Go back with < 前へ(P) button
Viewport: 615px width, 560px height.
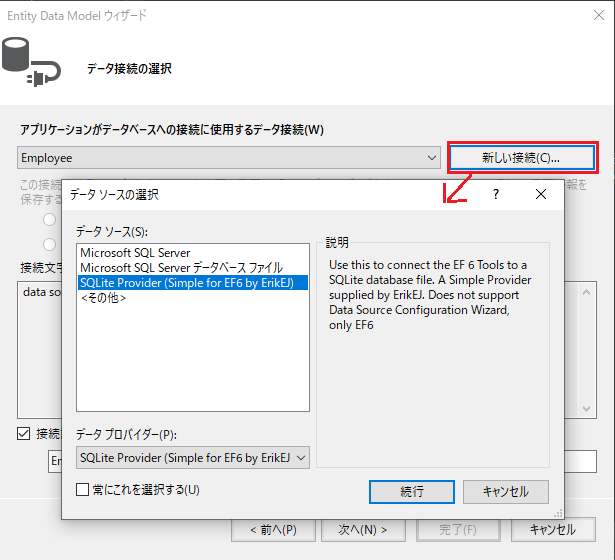click(273, 530)
